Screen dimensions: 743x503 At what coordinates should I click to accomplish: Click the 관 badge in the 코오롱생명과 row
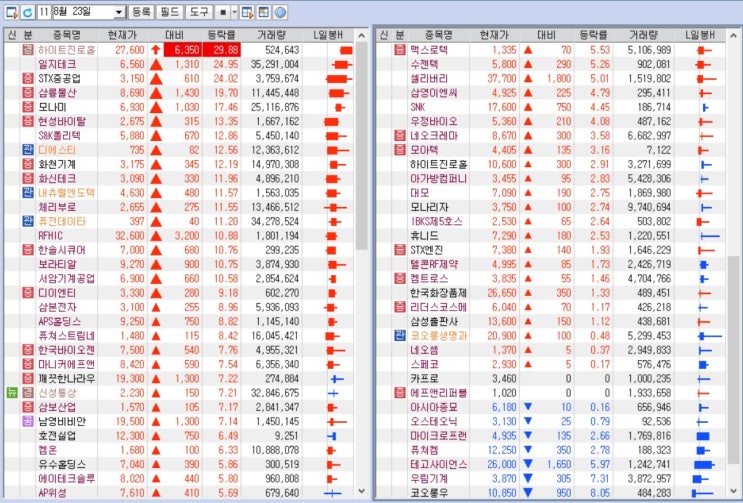400,336
